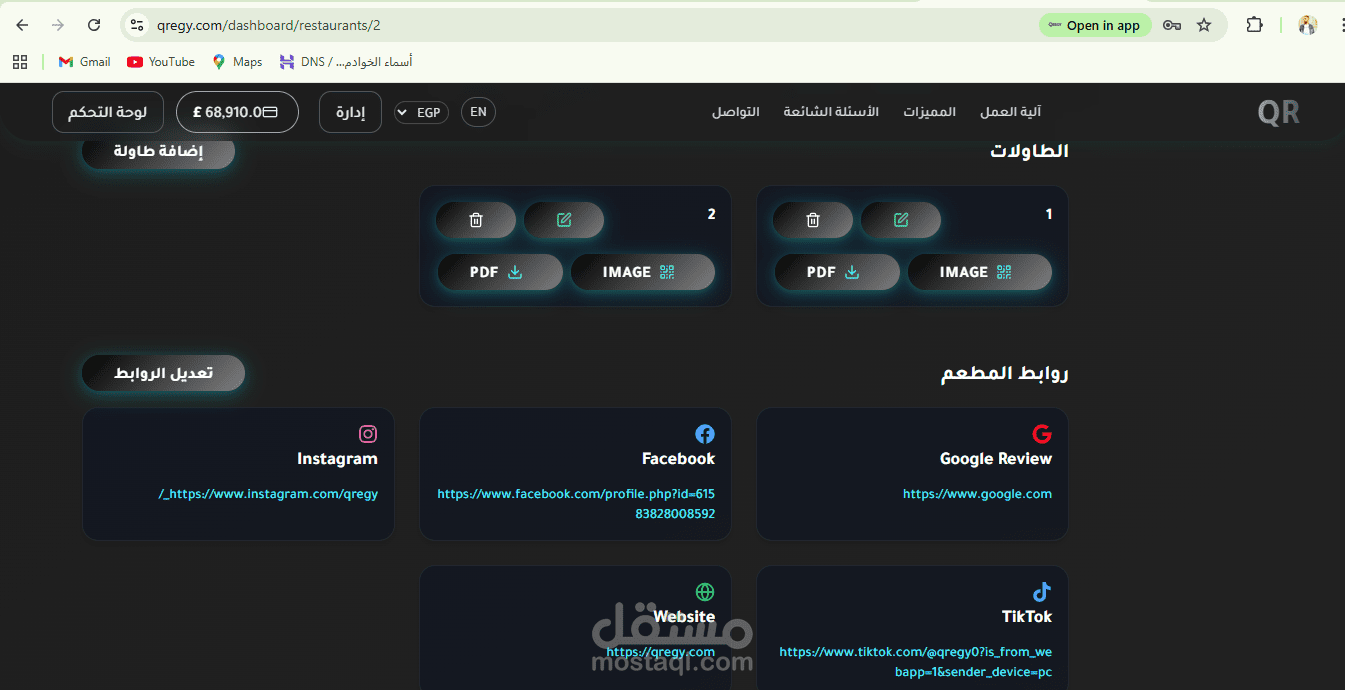Edit table 1 with pencil icon

pos(901,220)
